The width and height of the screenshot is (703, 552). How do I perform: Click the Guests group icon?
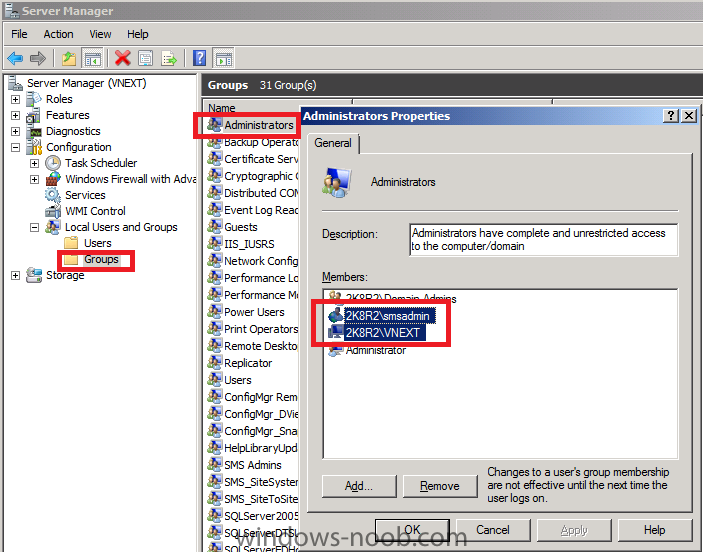214,226
